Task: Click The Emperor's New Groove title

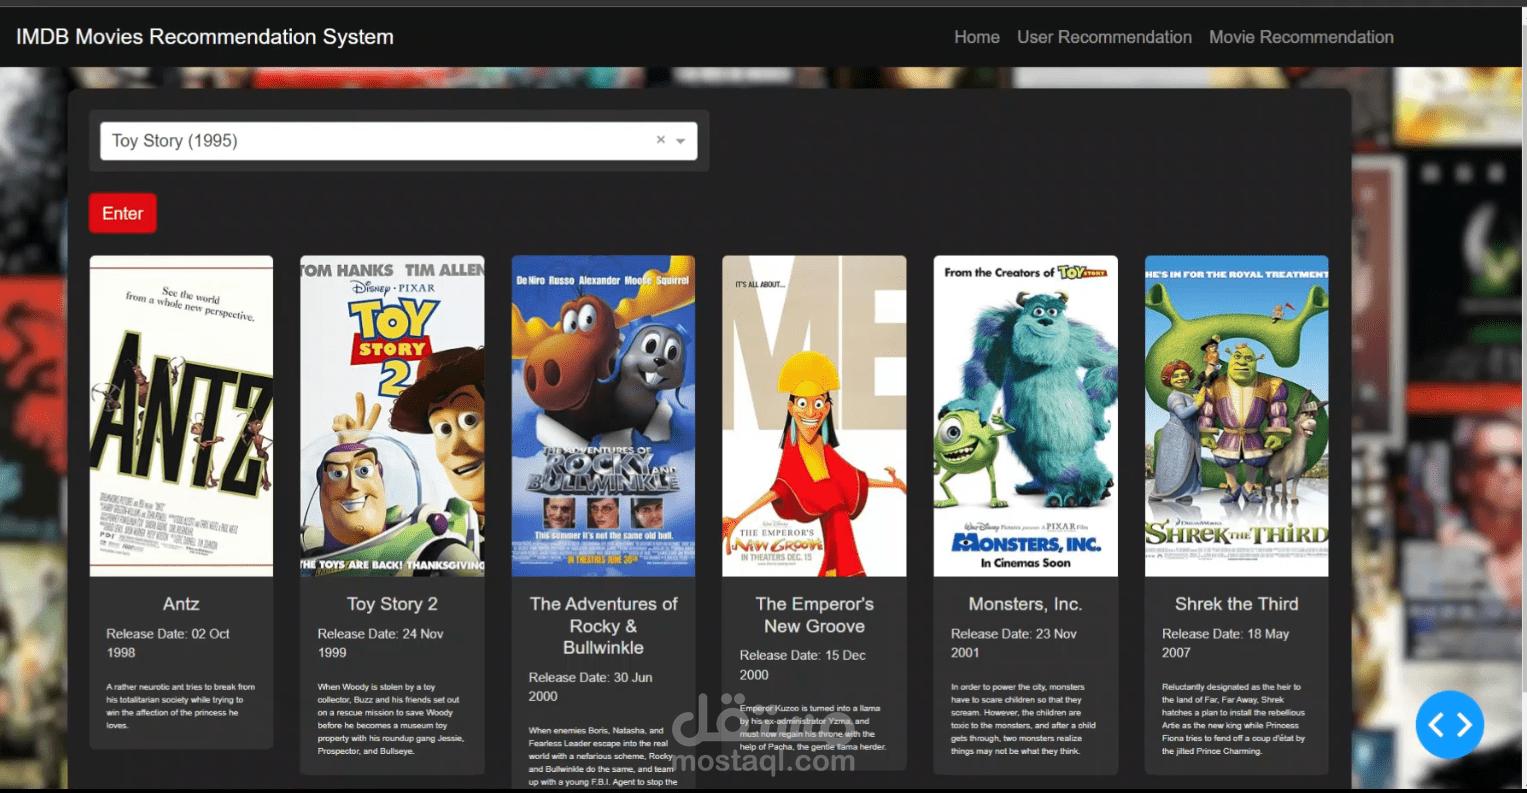Action: [x=814, y=615]
